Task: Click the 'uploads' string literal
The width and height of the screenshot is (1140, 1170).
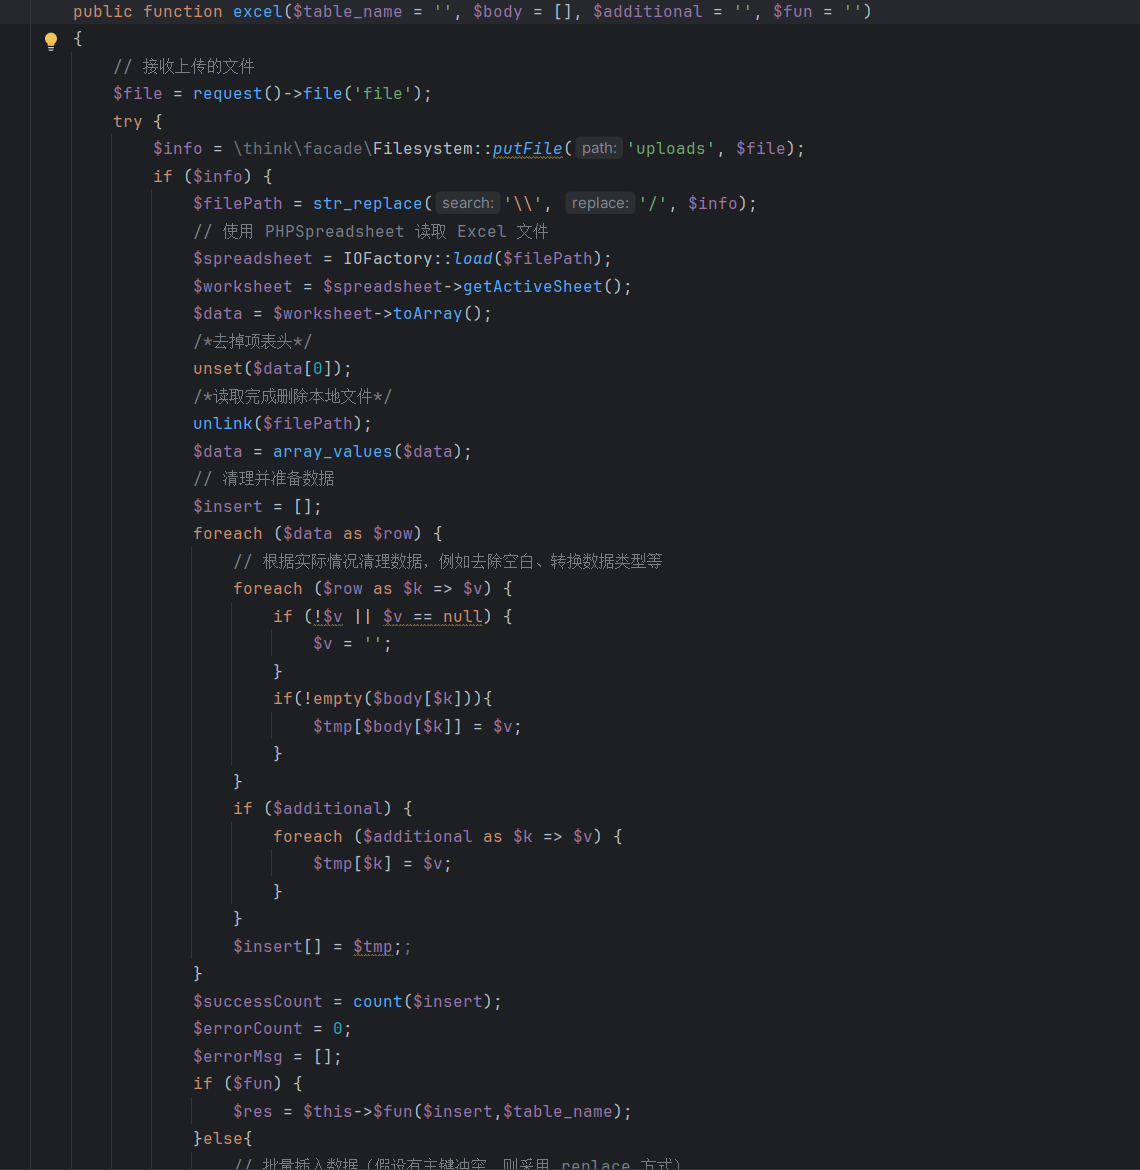Action: 671,148
